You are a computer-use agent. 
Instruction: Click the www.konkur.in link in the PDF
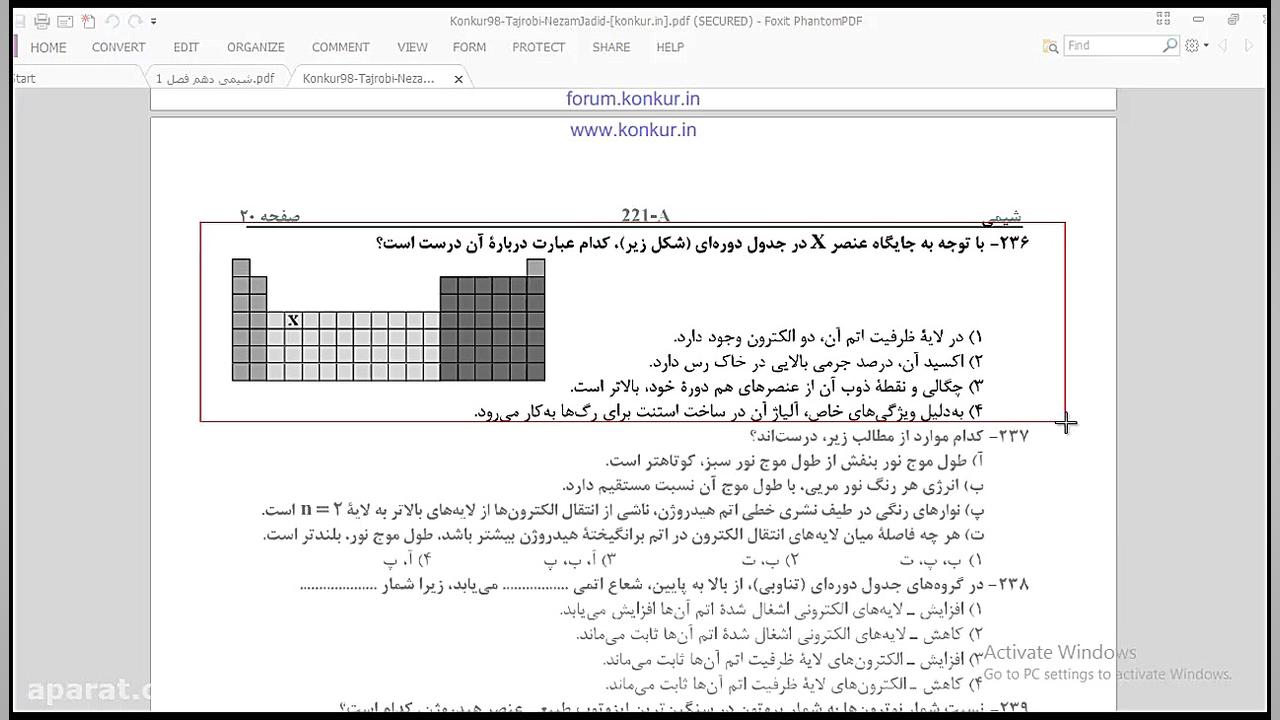[632, 129]
